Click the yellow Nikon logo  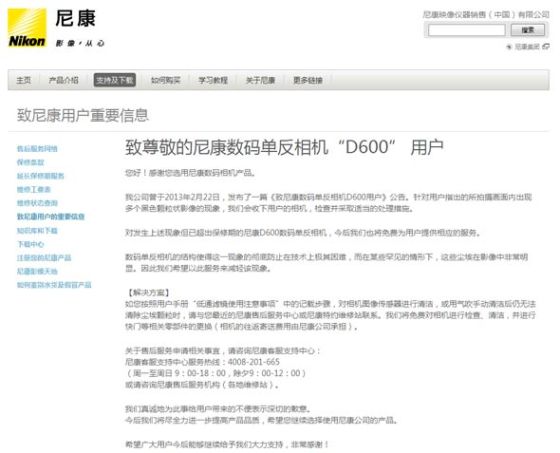(x=27, y=28)
